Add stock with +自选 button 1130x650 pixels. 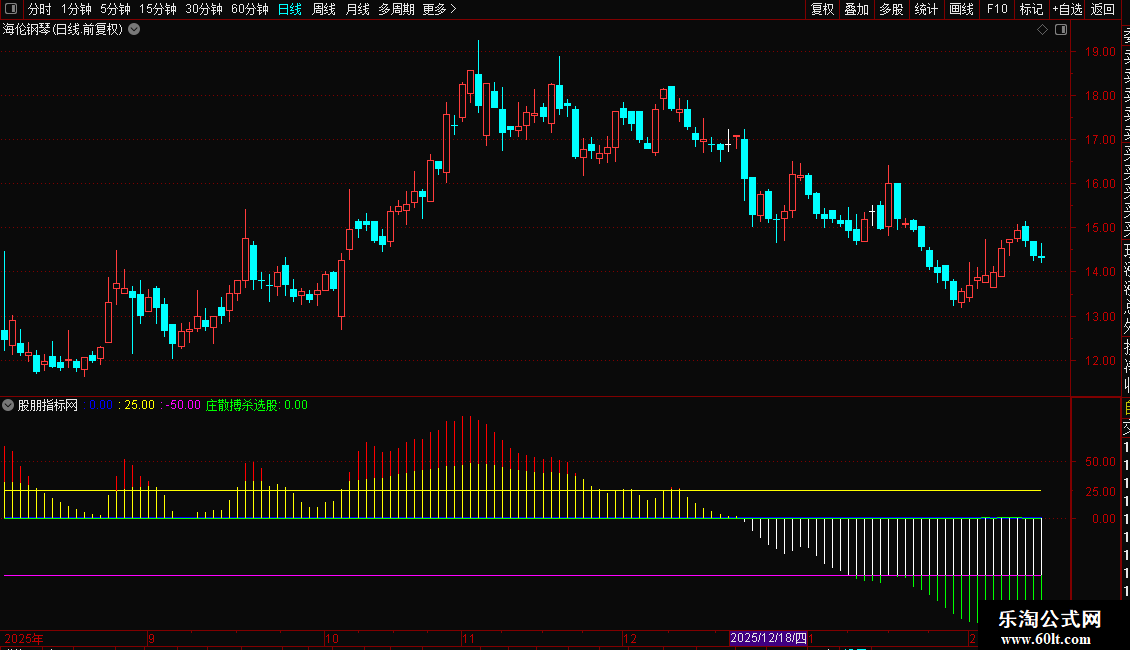[1067, 9]
